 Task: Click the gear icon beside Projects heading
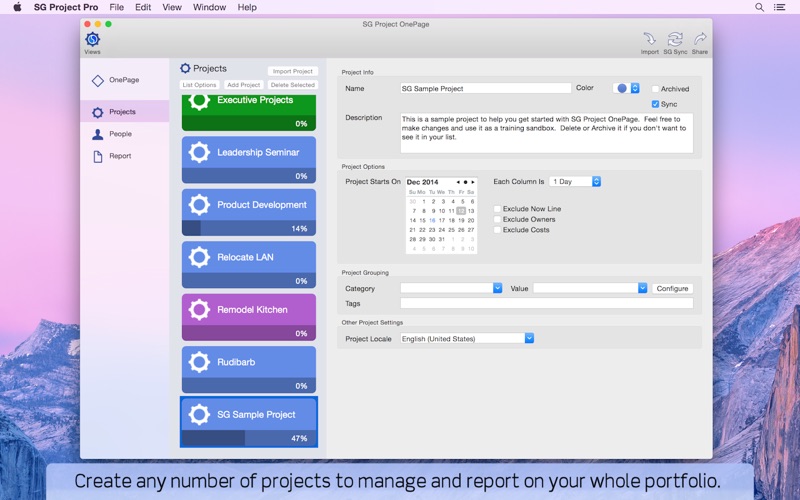pyautogui.click(x=185, y=68)
